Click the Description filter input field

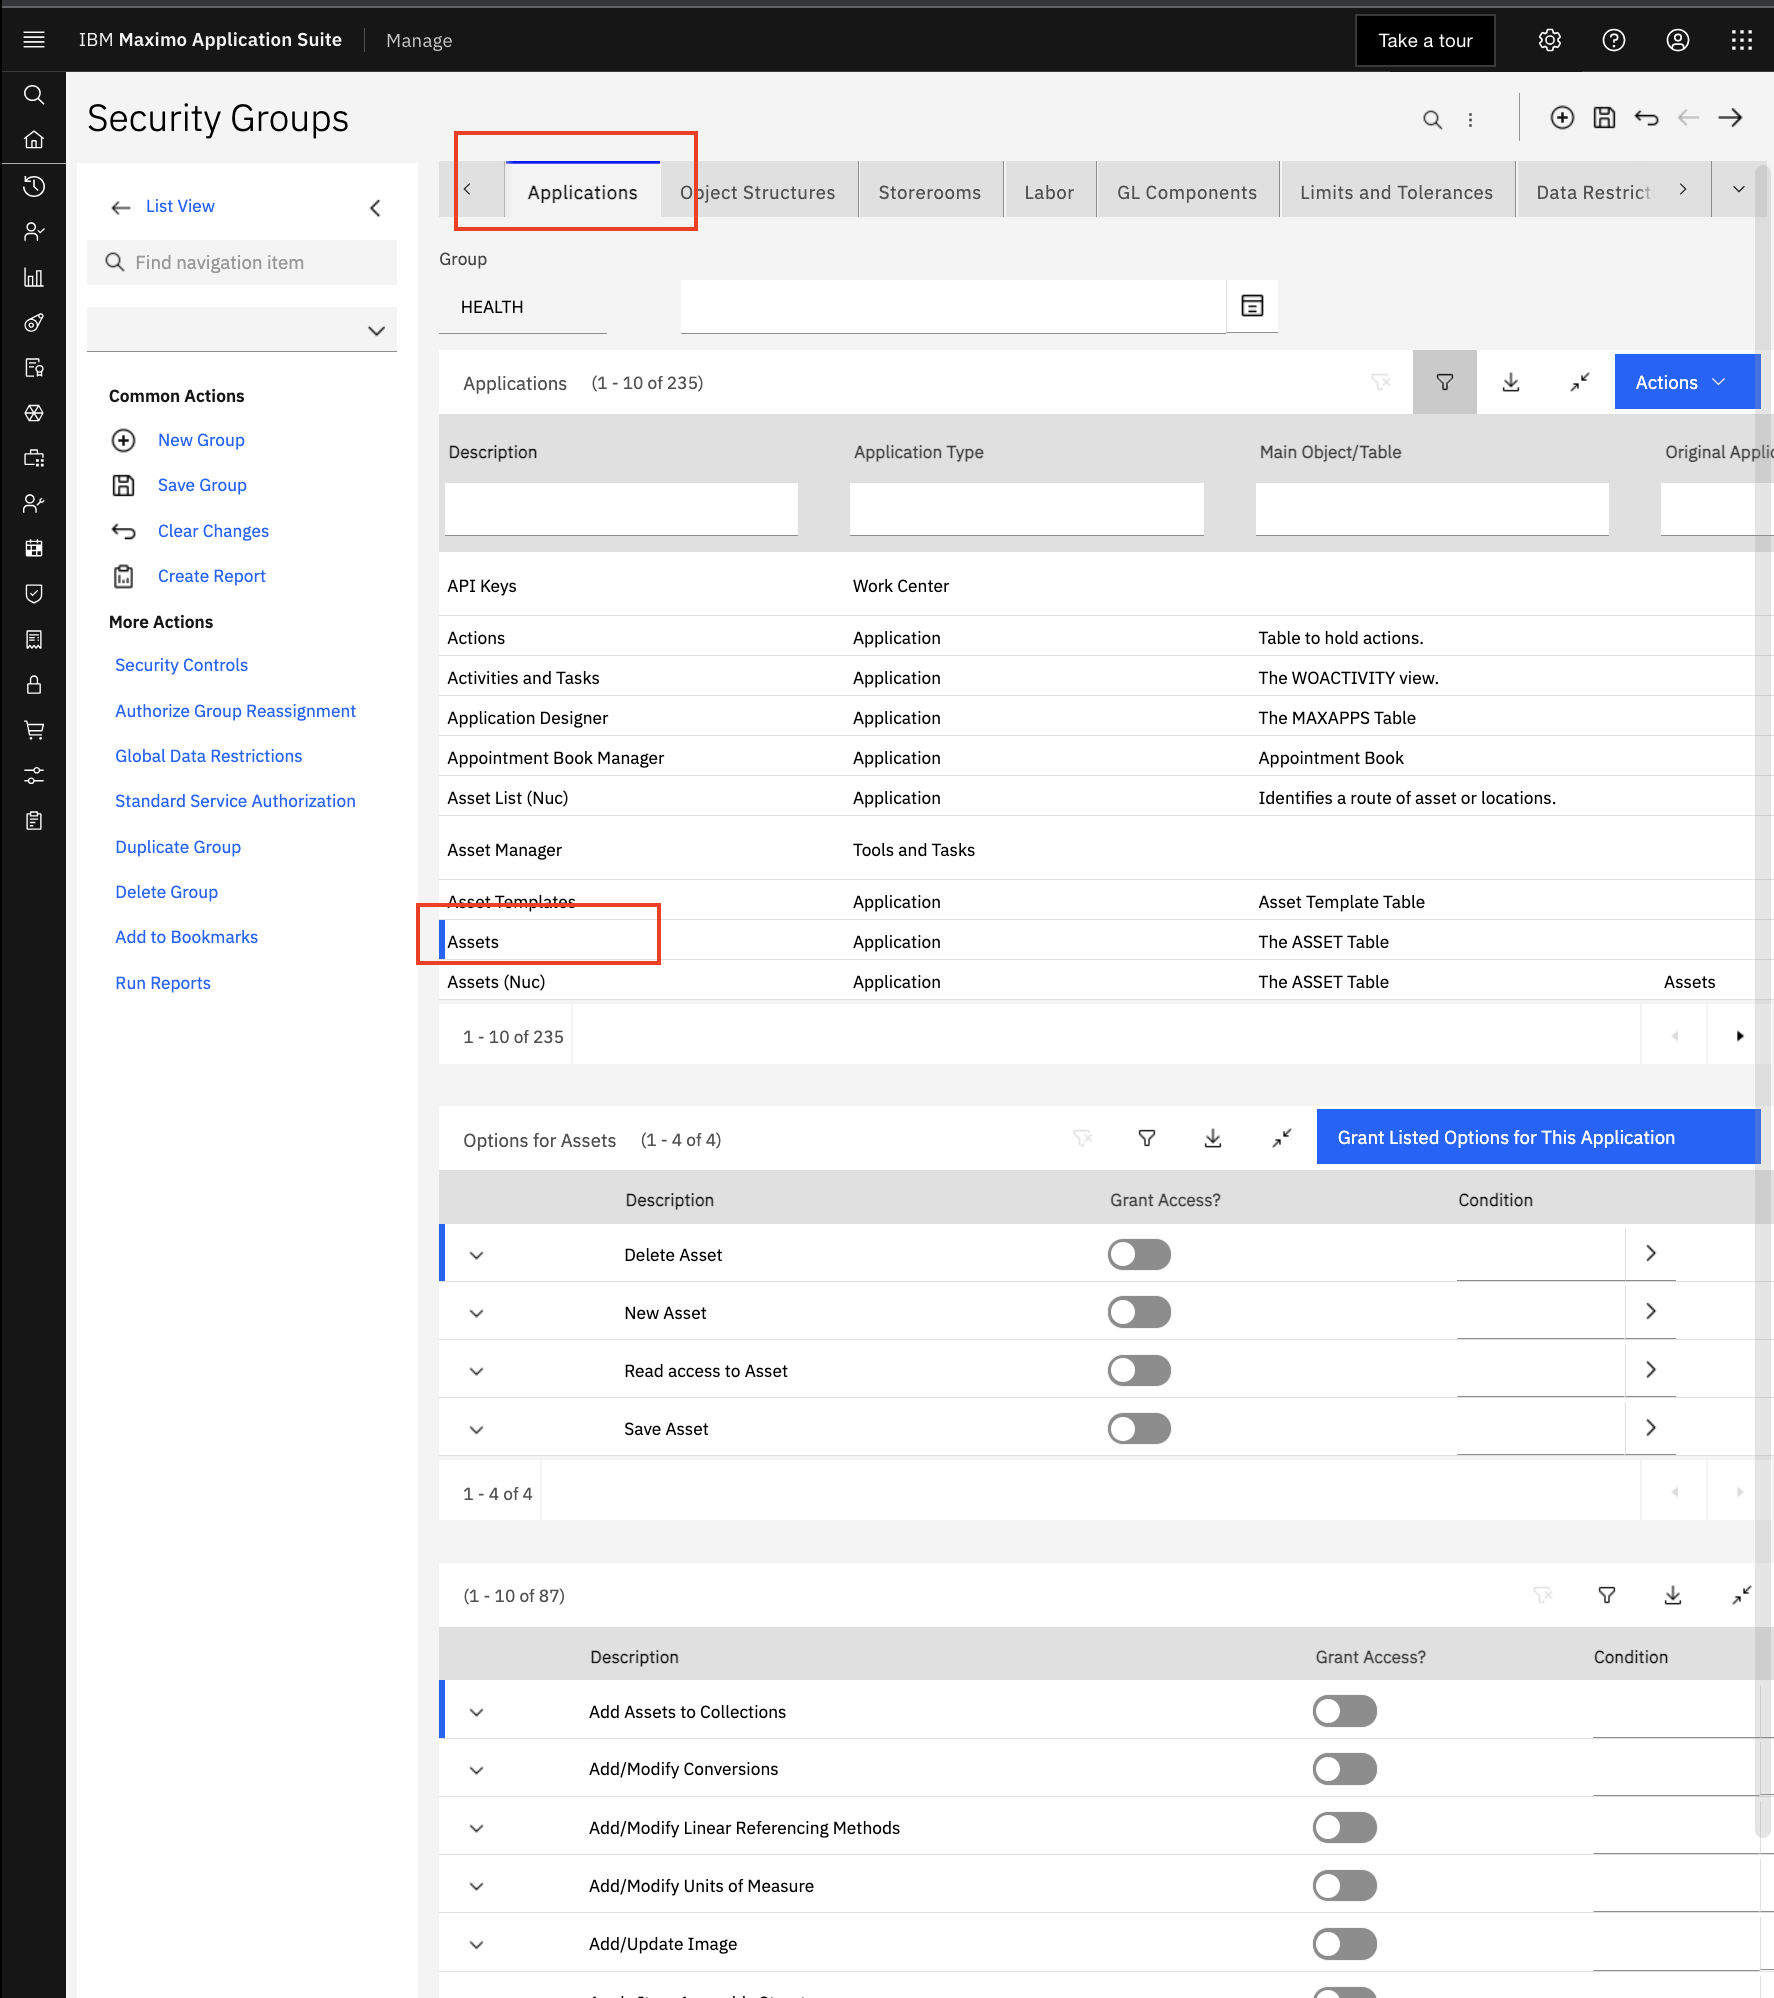click(621, 509)
